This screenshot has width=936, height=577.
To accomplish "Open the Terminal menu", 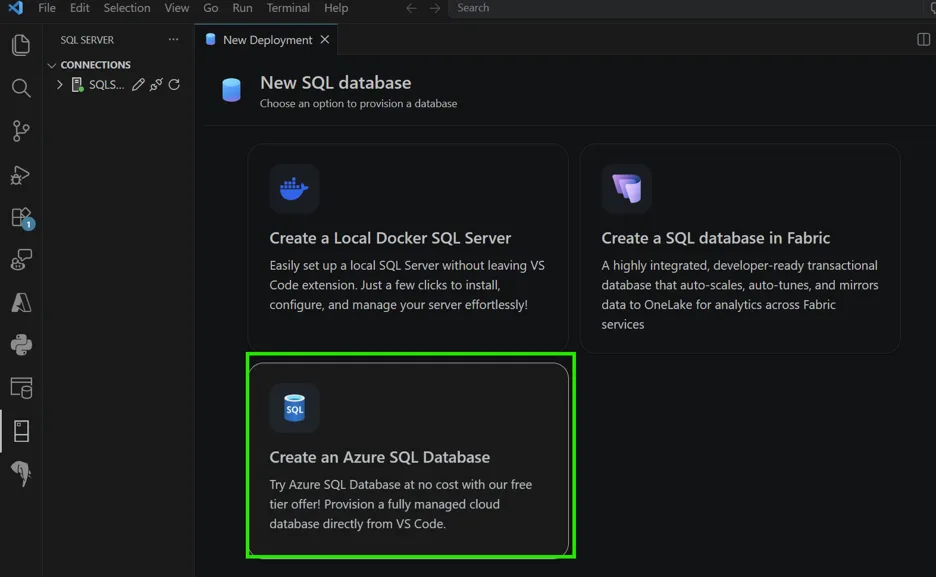I will 288,8.
